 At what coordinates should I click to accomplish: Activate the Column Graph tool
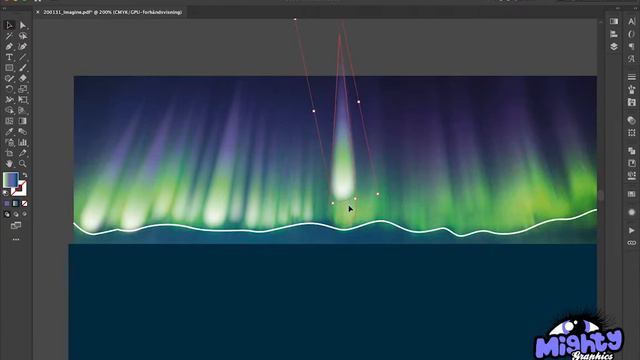(23, 142)
